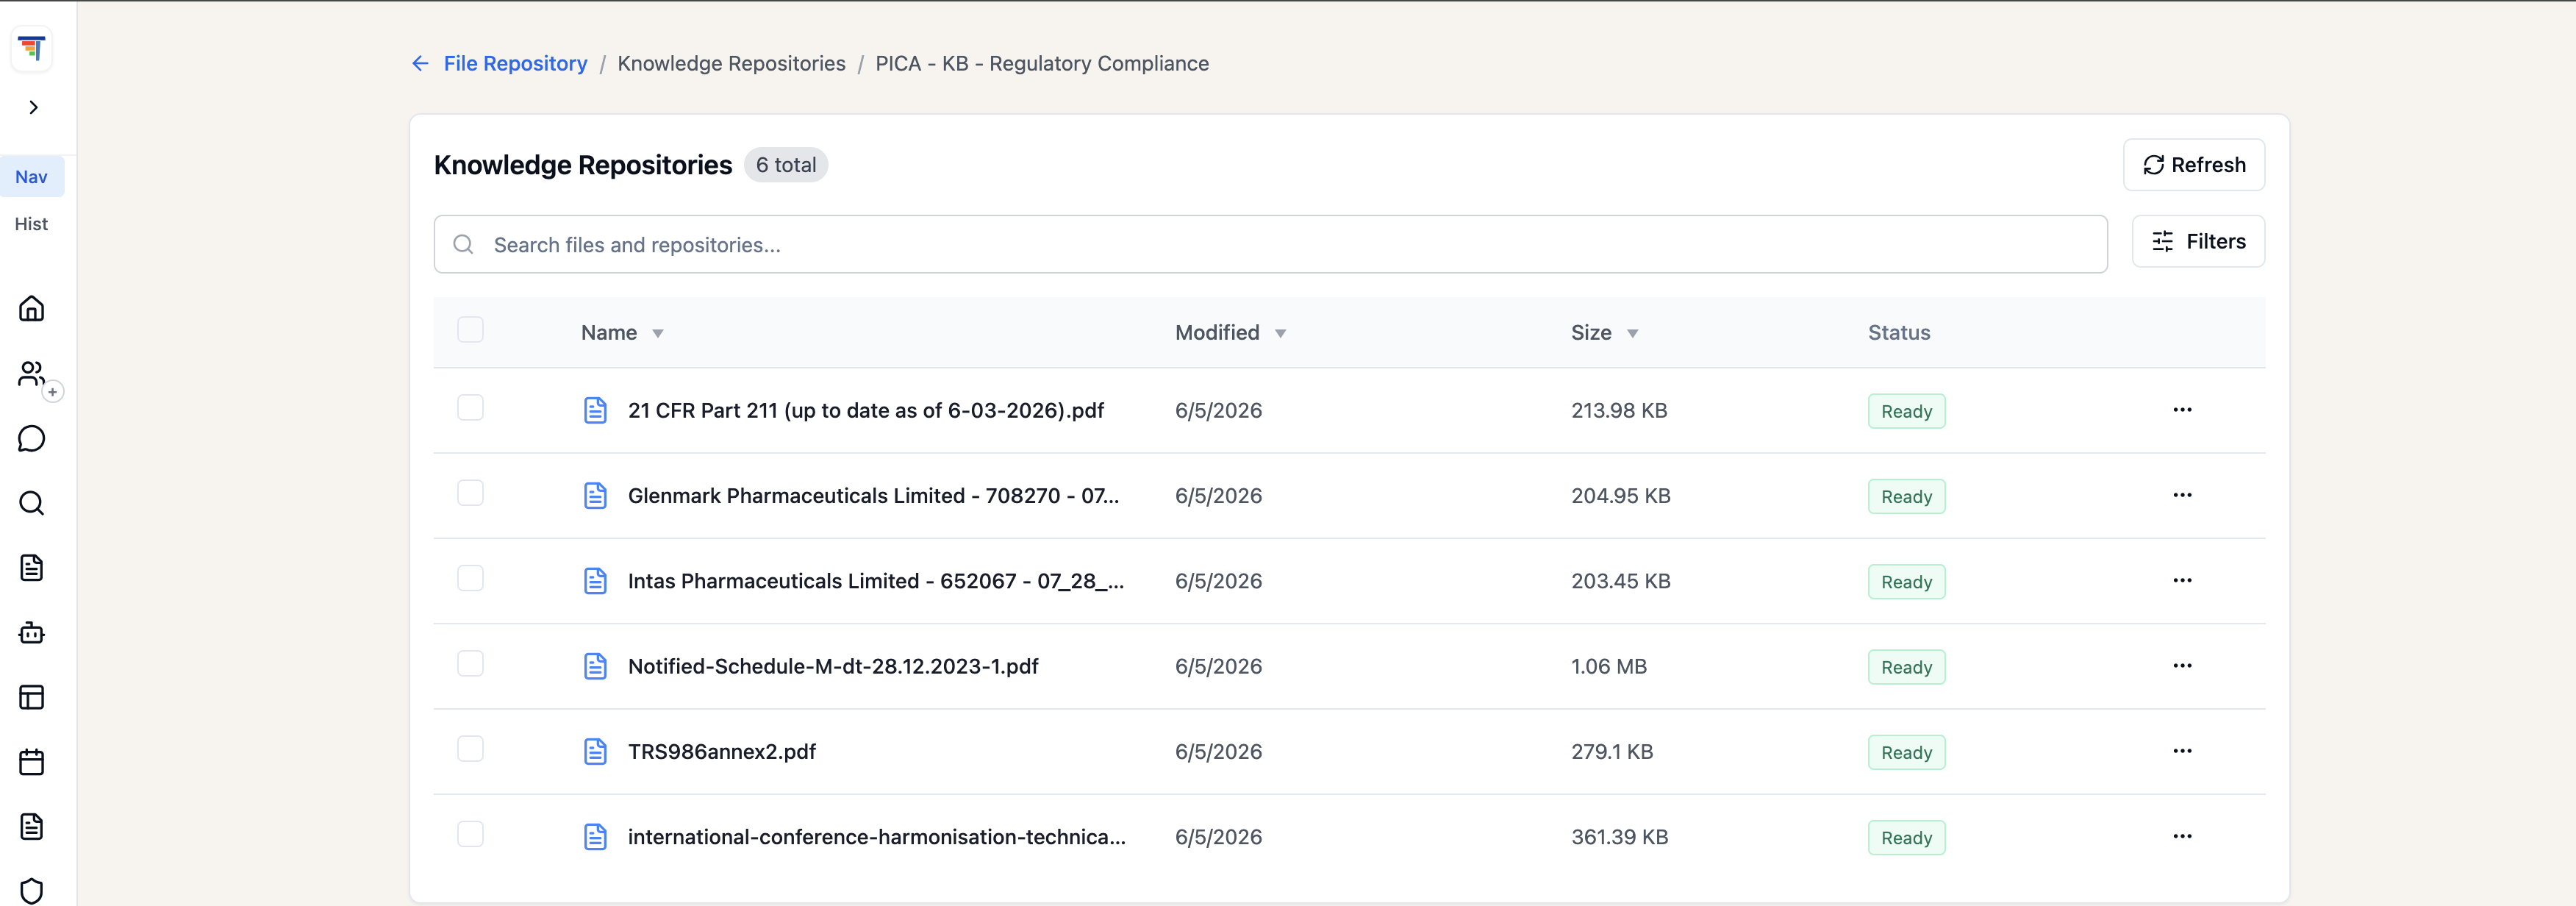Open the users icon in sidebar
This screenshot has width=2576, height=906.
(32, 373)
